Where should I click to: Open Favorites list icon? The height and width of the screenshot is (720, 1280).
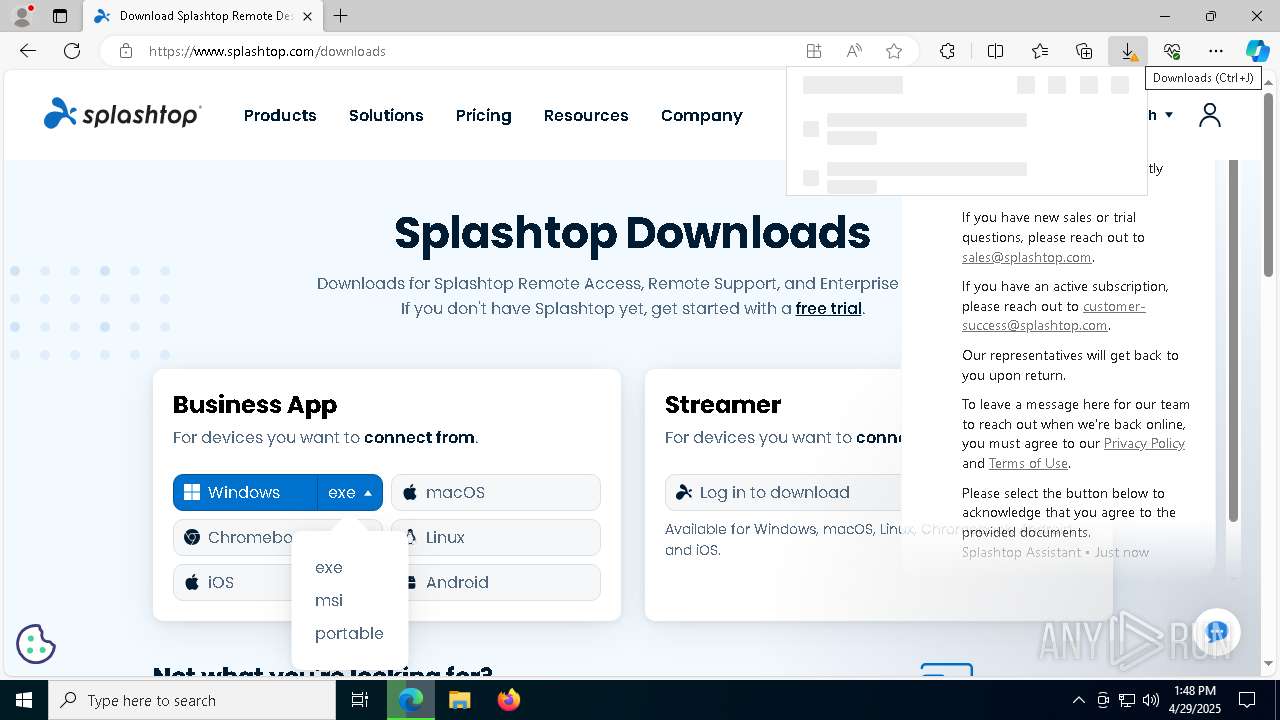pyautogui.click(x=1040, y=51)
